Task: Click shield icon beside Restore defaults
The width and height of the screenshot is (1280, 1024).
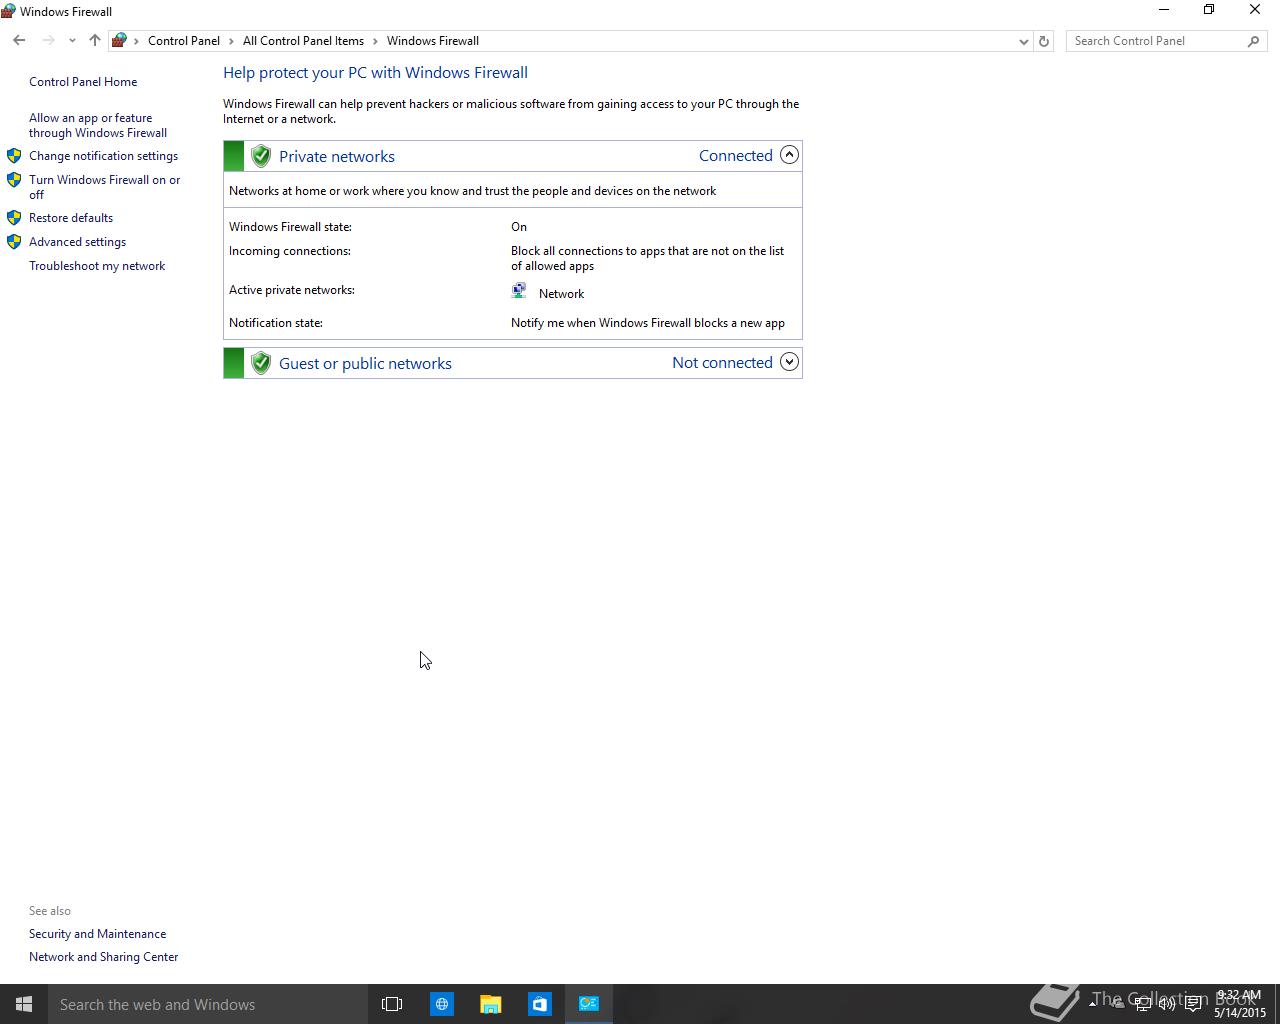Action: click(14, 217)
